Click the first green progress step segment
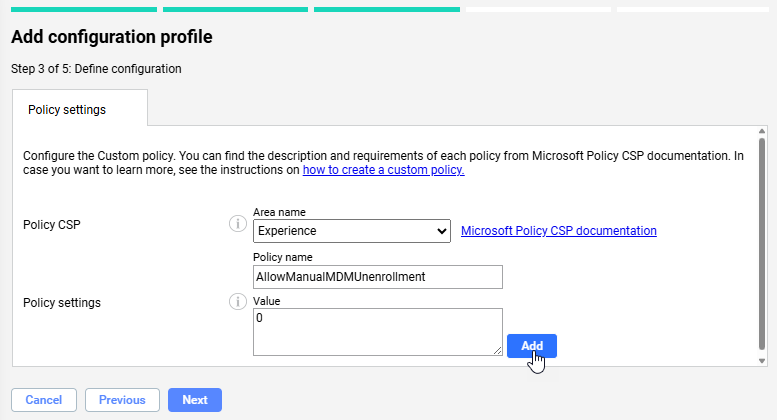The height and width of the screenshot is (420, 777). coord(84,10)
